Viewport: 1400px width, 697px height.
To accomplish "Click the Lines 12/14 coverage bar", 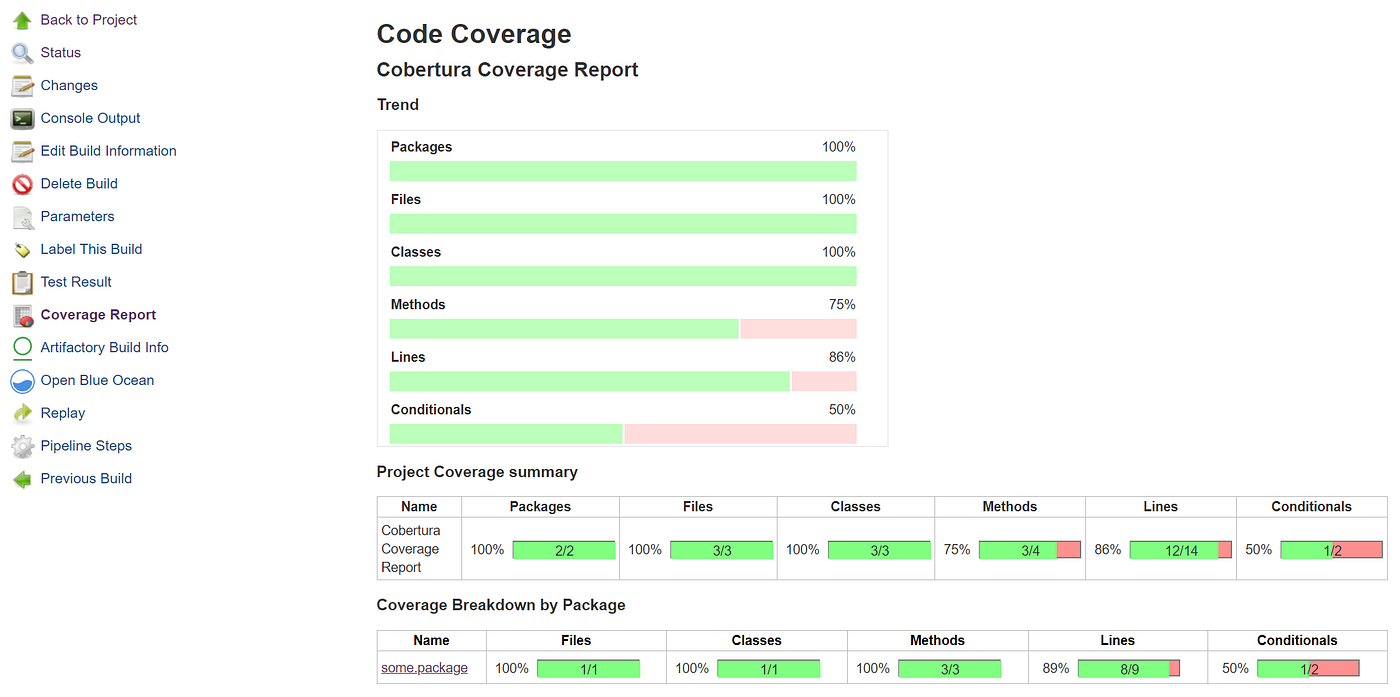I will pos(1180,549).
